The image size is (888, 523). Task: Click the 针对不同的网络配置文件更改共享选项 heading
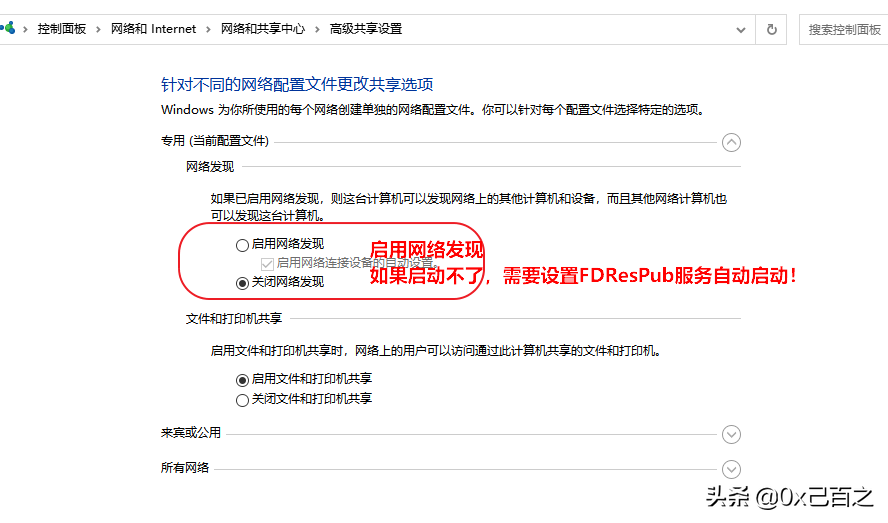point(297,84)
